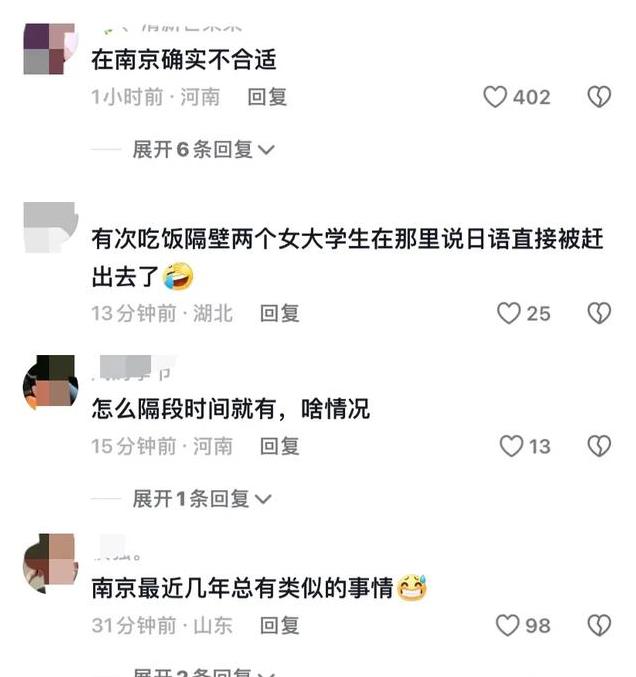The width and height of the screenshot is (636, 677).
Task: Like the '怎么隔段时间就有' comment
Action: [x=512, y=446]
